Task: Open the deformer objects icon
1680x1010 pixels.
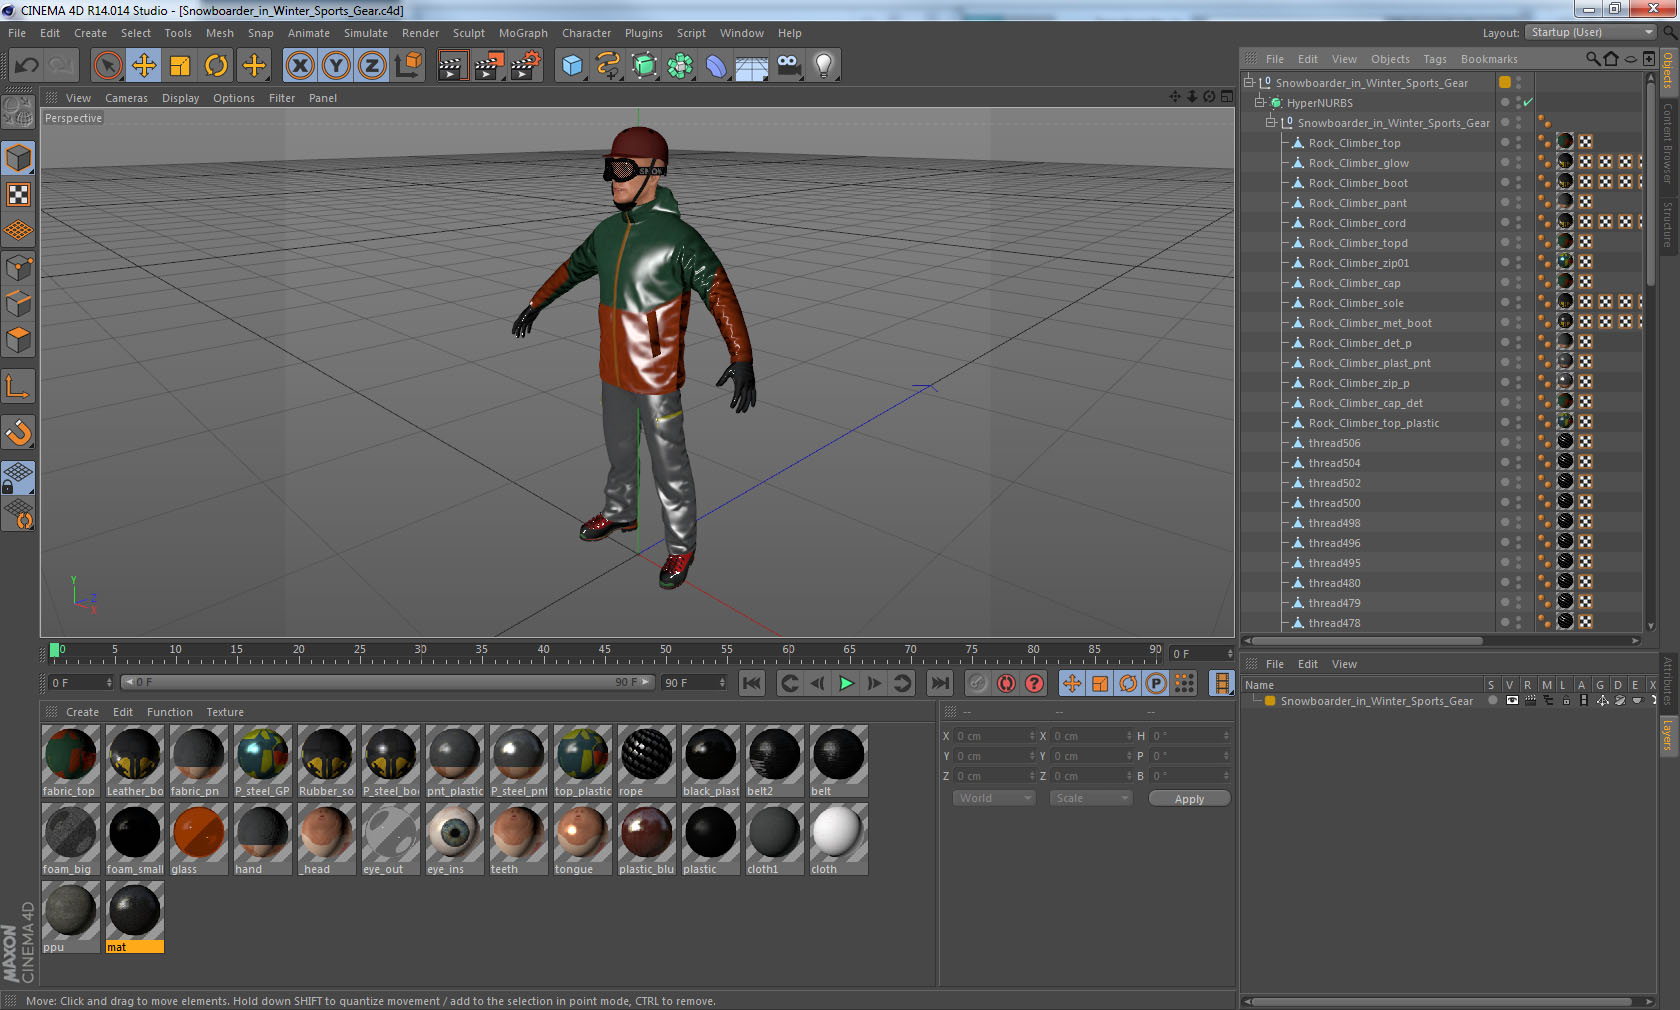Action: pos(716,66)
